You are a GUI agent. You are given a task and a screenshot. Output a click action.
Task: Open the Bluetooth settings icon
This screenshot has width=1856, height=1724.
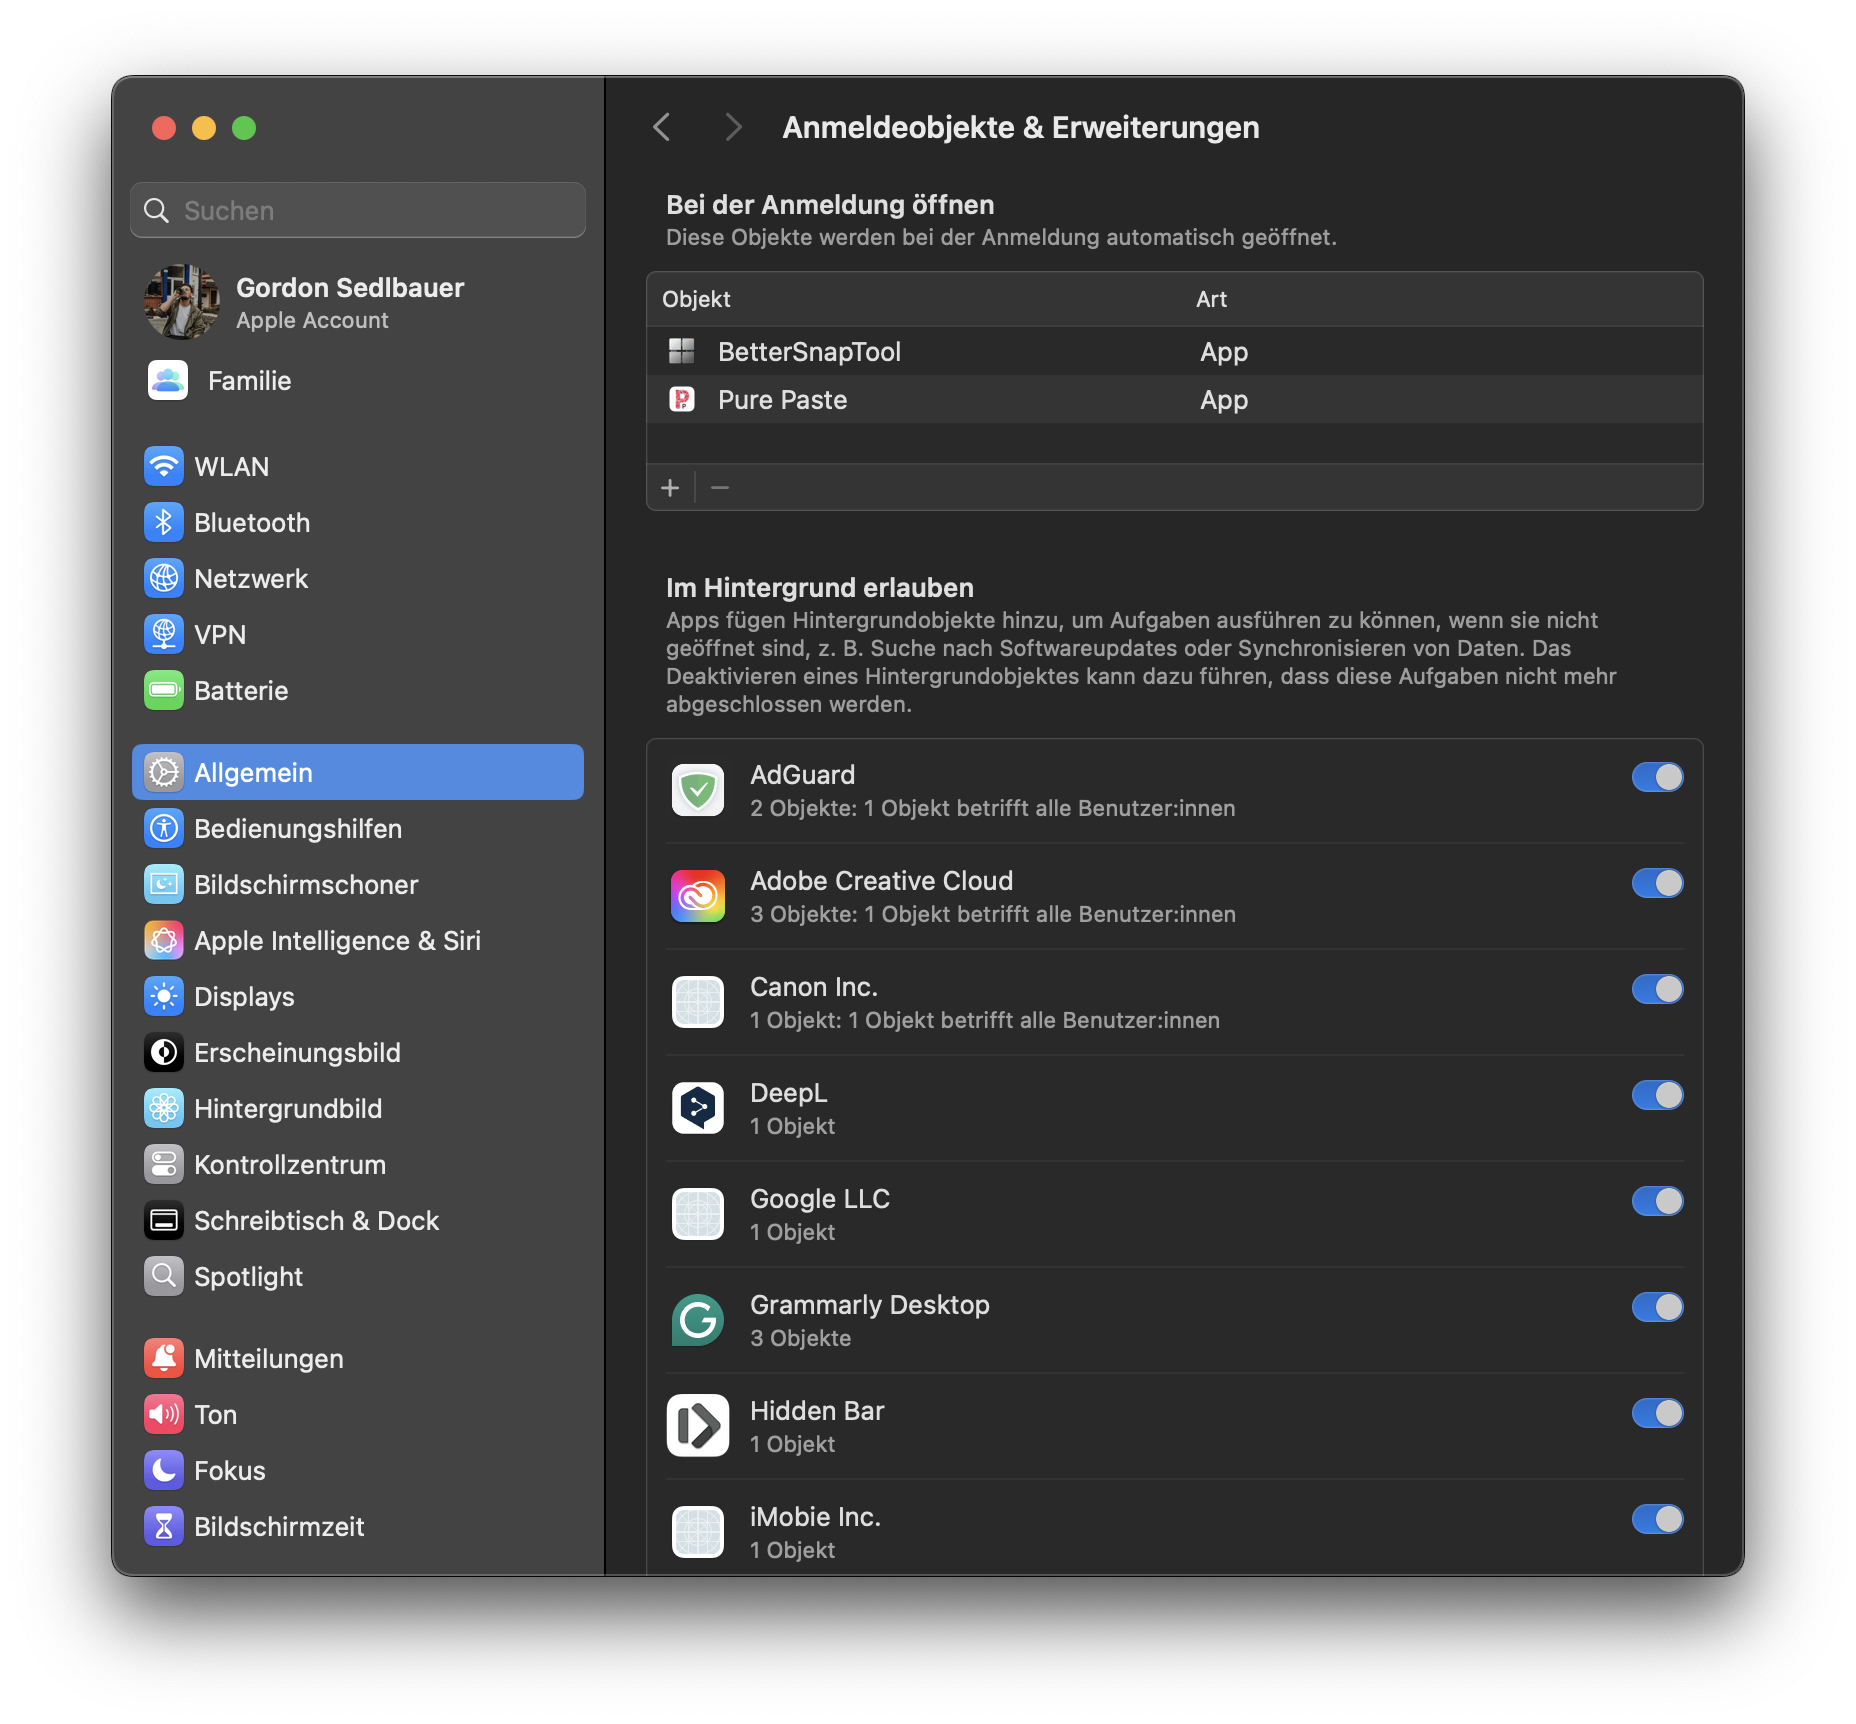tap(164, 522)
